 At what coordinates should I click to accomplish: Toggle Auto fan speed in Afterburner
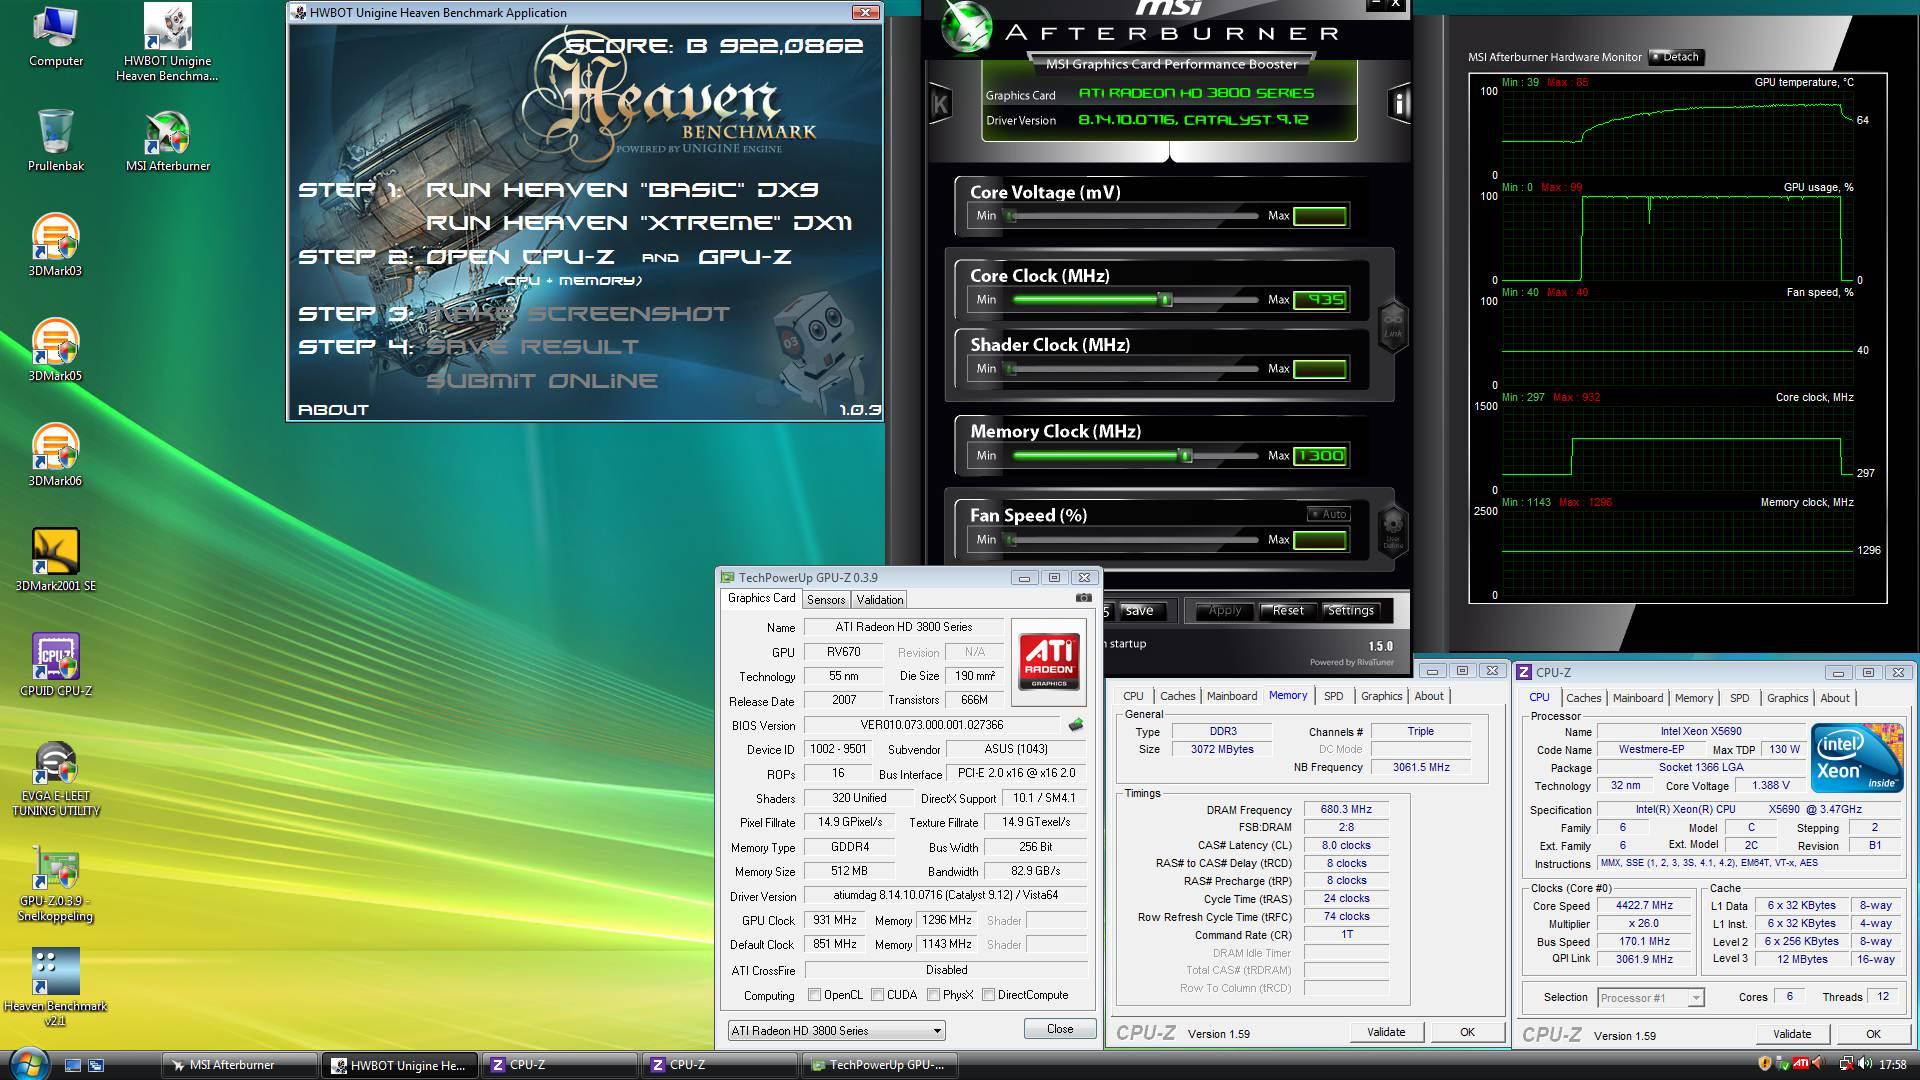[1329, 514]
